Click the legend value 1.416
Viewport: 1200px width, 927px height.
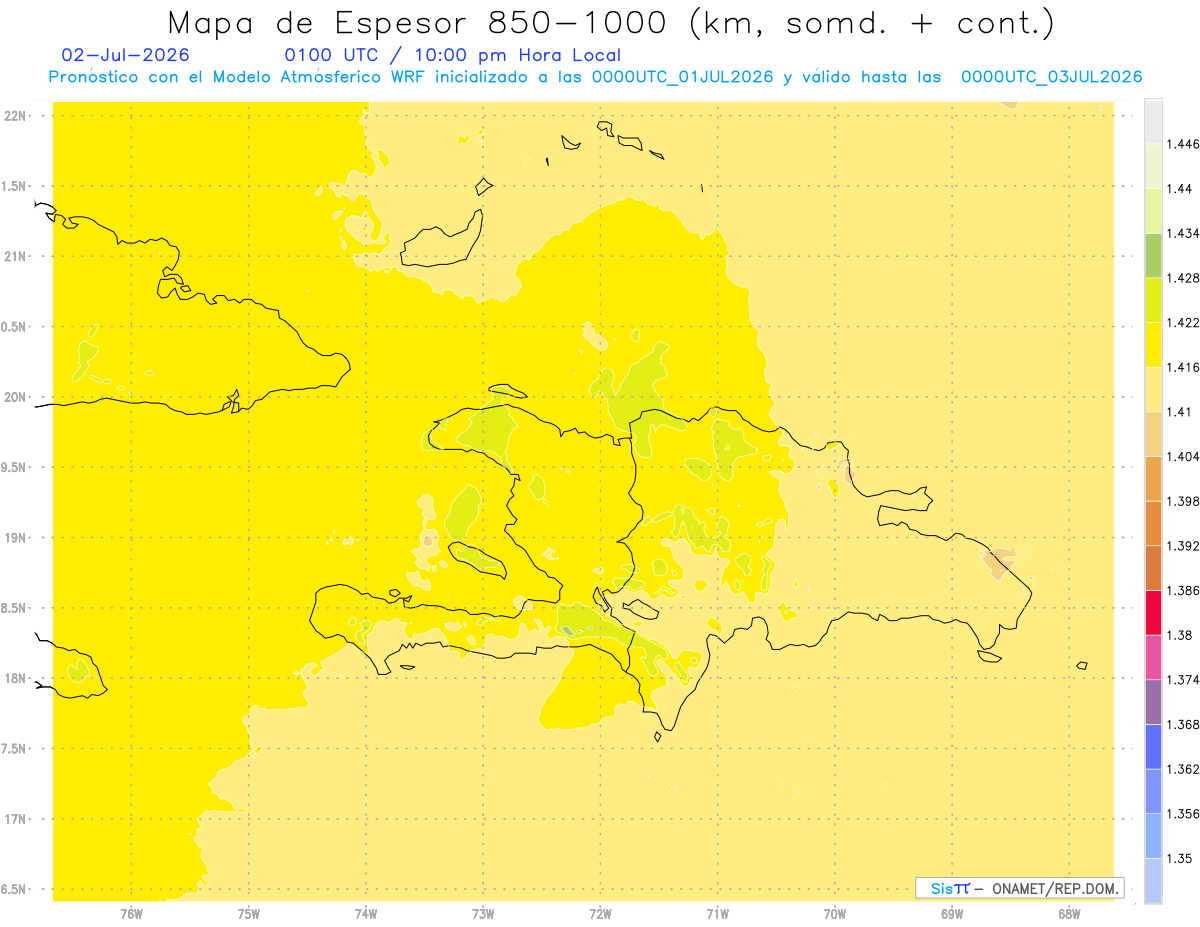pos(1185,367)
